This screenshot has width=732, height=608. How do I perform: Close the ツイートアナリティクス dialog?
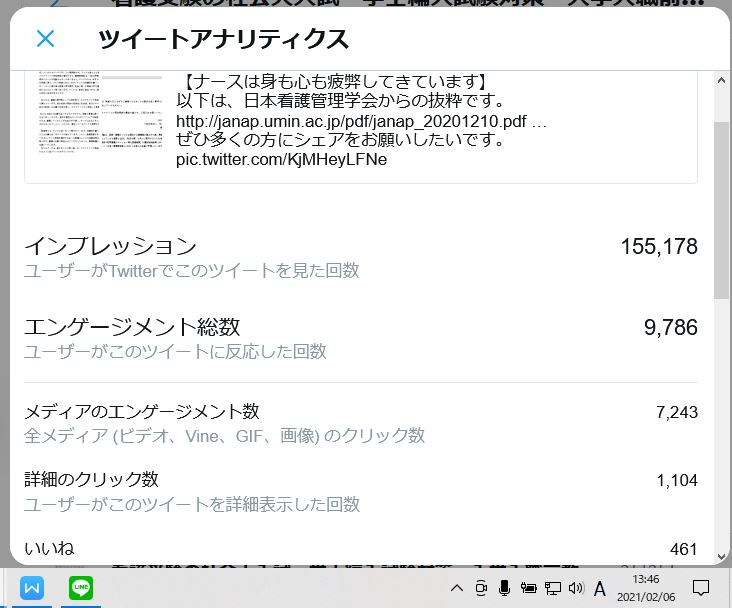(x=45, y=39)
